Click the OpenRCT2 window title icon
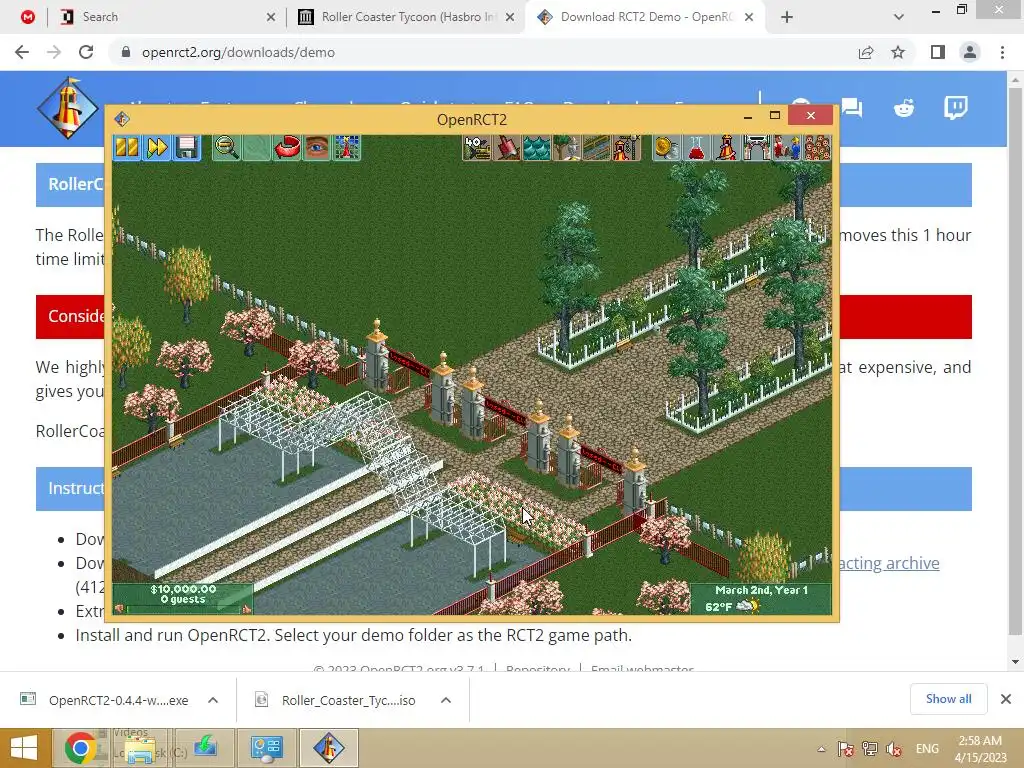Screen dimensions: 1024x768 click(122, 120)
